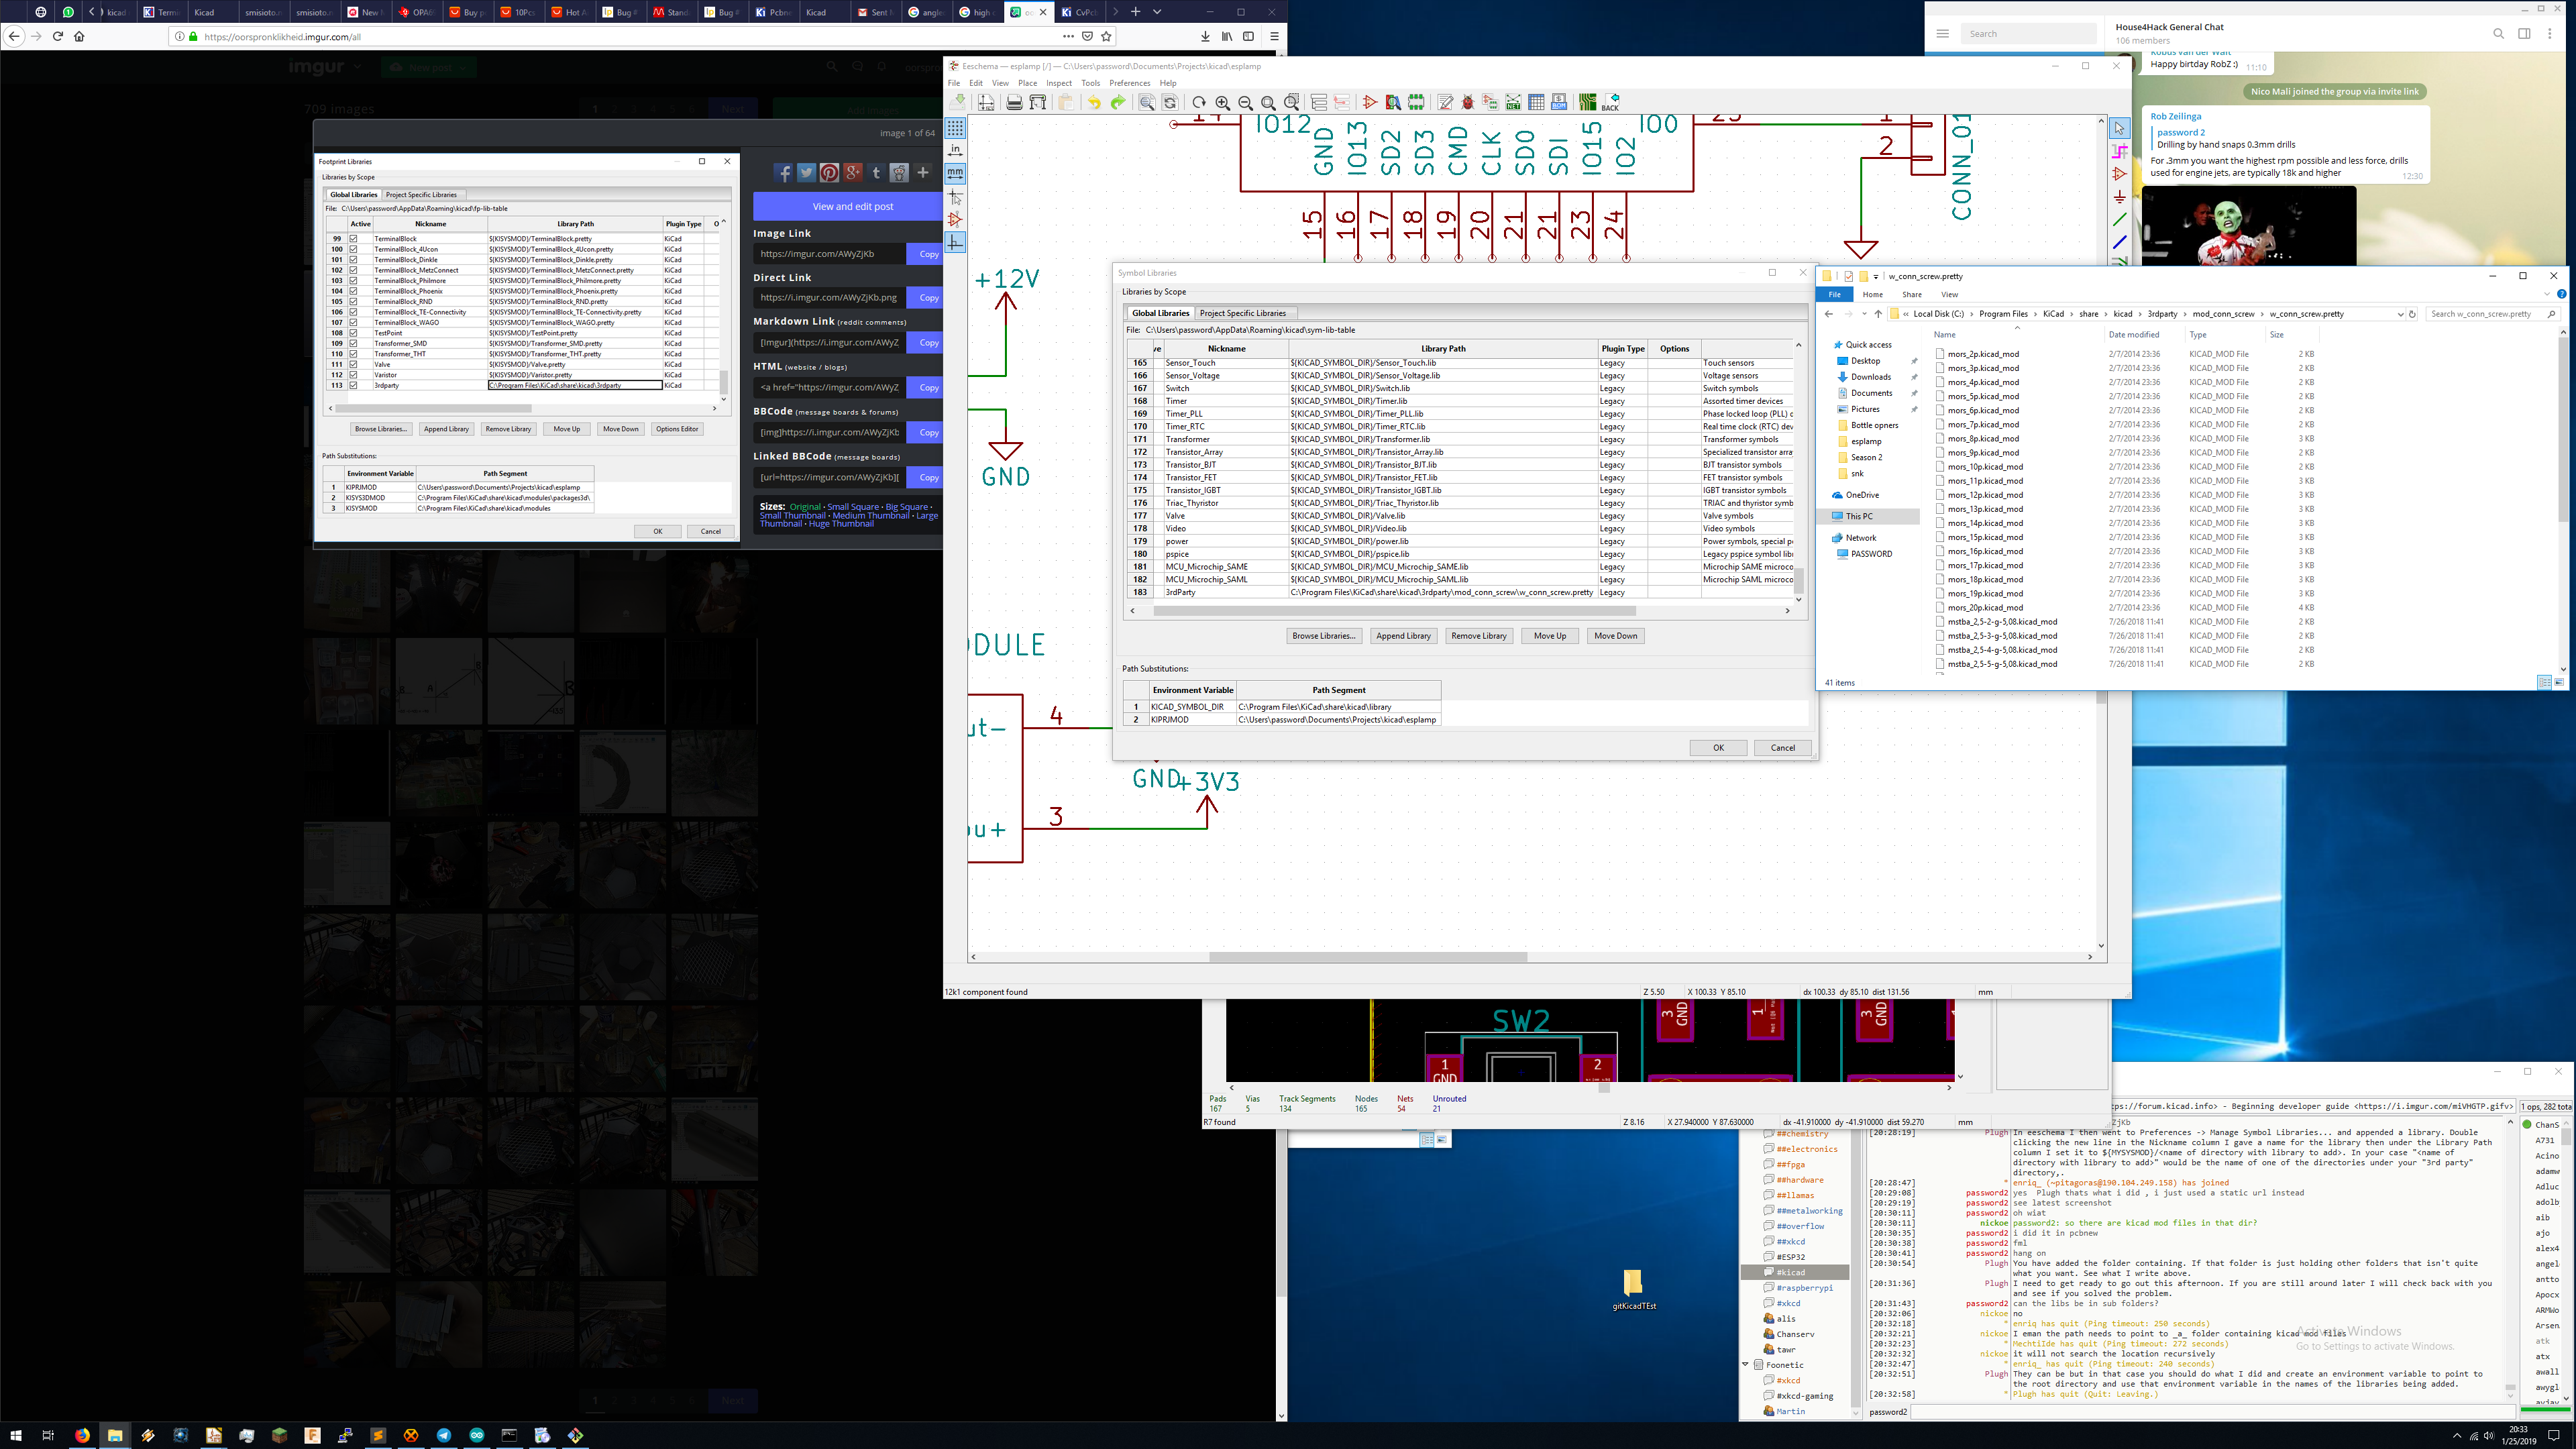Open the Footprint editor chip icon

[x=1416, y=102]
